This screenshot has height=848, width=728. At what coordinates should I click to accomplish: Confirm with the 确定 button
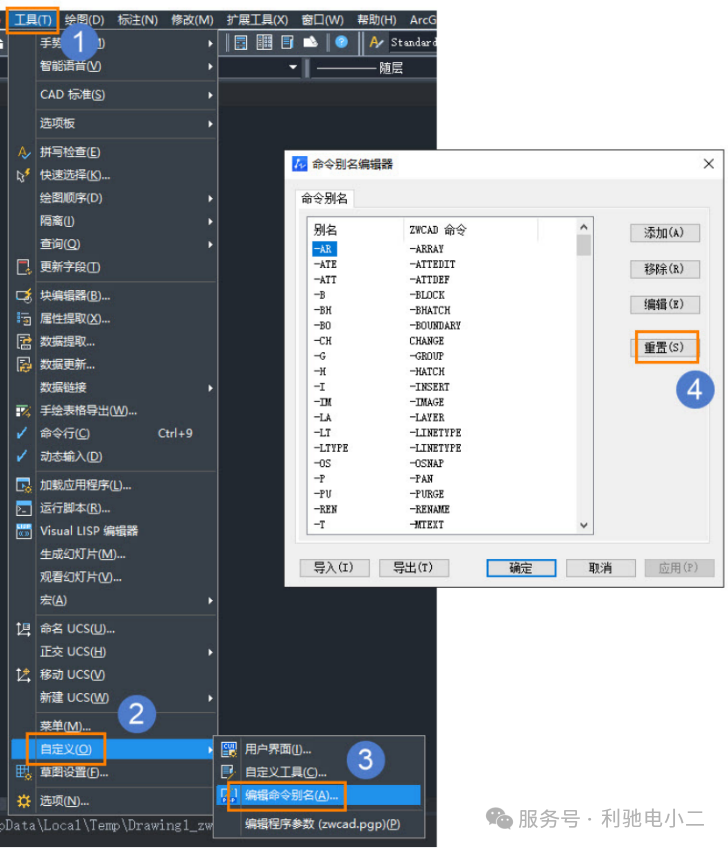521,568
